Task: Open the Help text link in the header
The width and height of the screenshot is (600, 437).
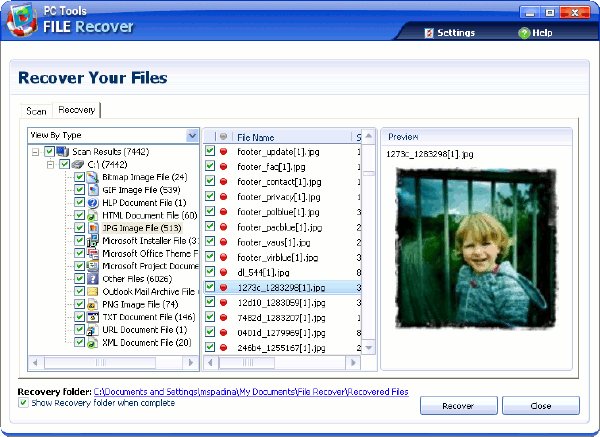Action: (542, 33)
